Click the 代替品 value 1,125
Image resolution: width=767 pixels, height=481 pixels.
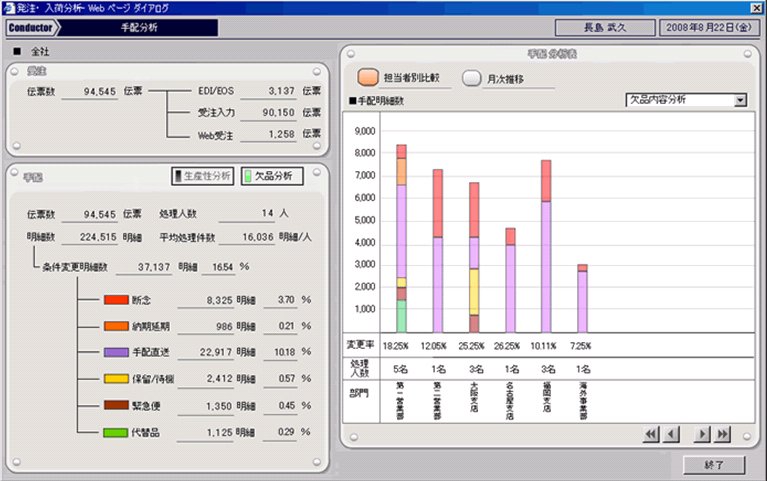point(219,433)
